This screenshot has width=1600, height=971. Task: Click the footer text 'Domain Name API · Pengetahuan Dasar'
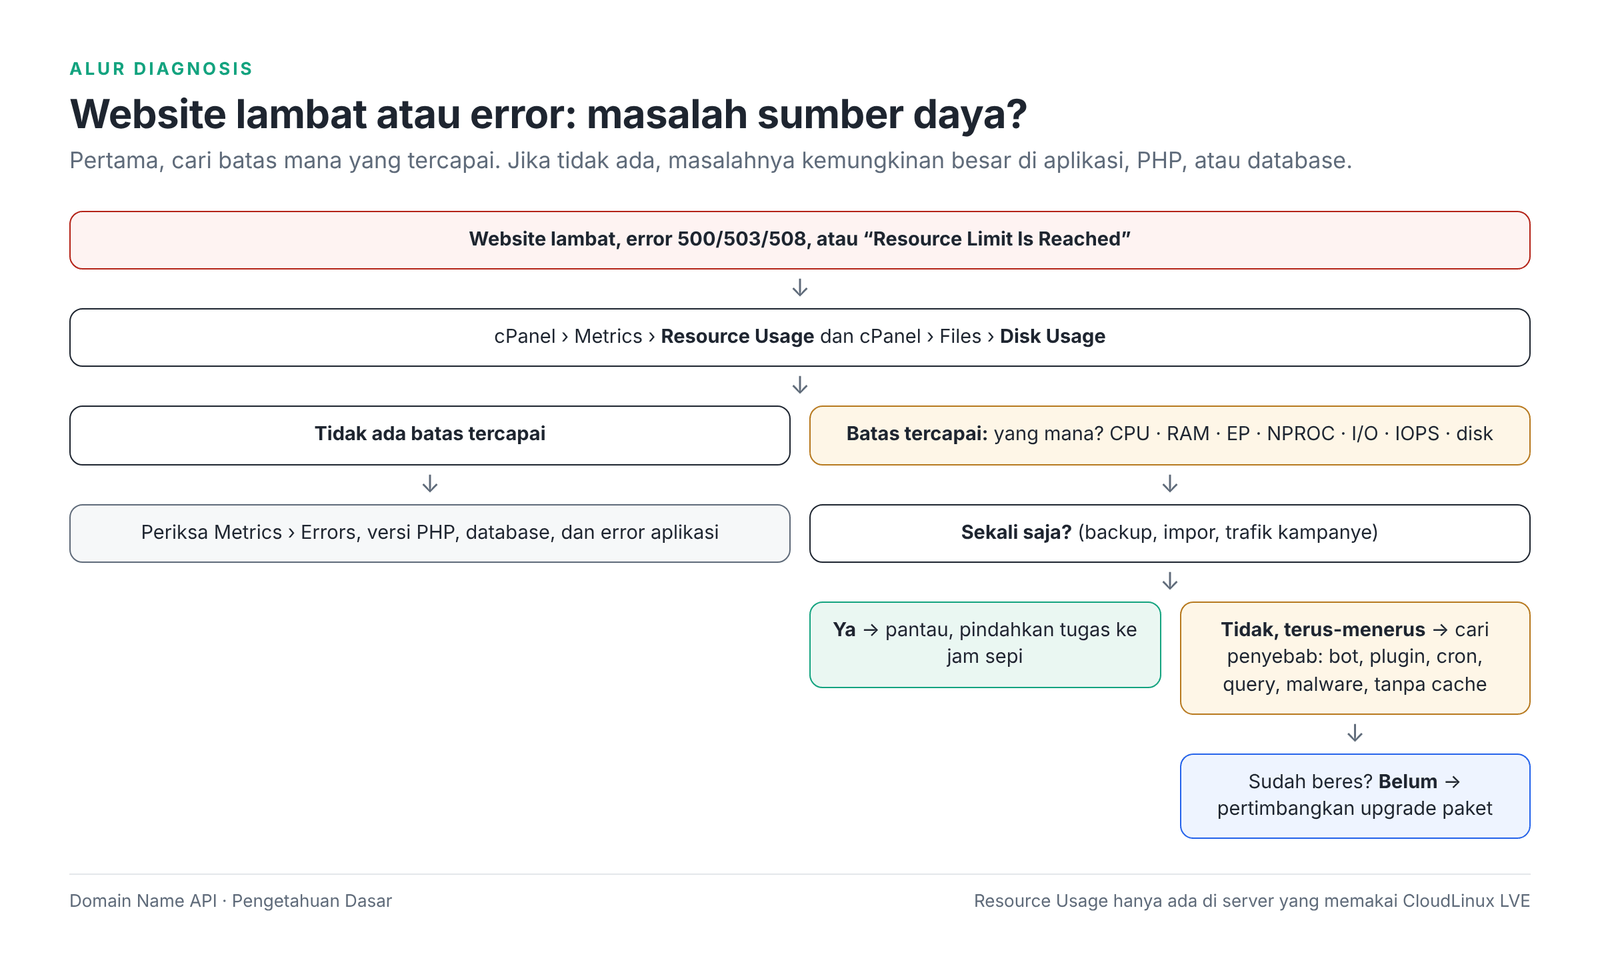231,901
